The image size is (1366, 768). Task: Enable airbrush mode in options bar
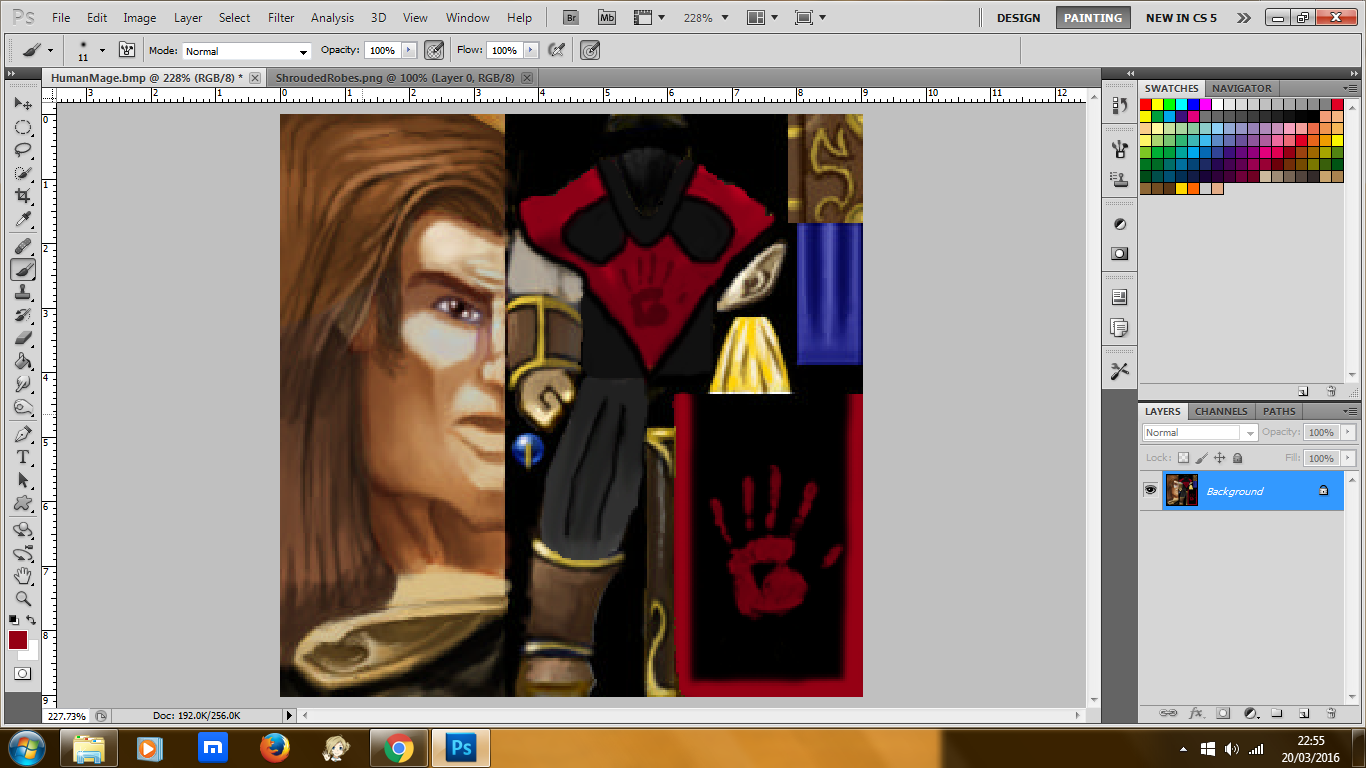(x=557, y=50)
